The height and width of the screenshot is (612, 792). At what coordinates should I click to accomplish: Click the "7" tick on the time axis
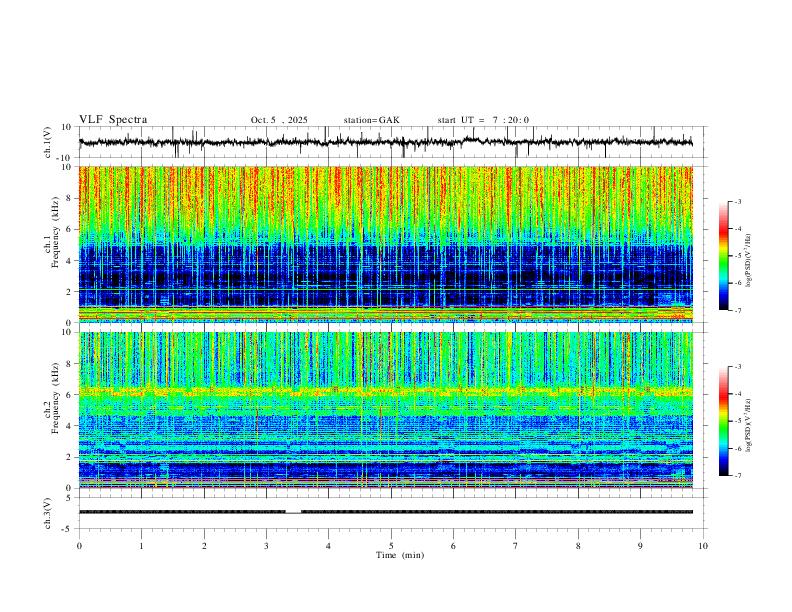pos(516,546)
